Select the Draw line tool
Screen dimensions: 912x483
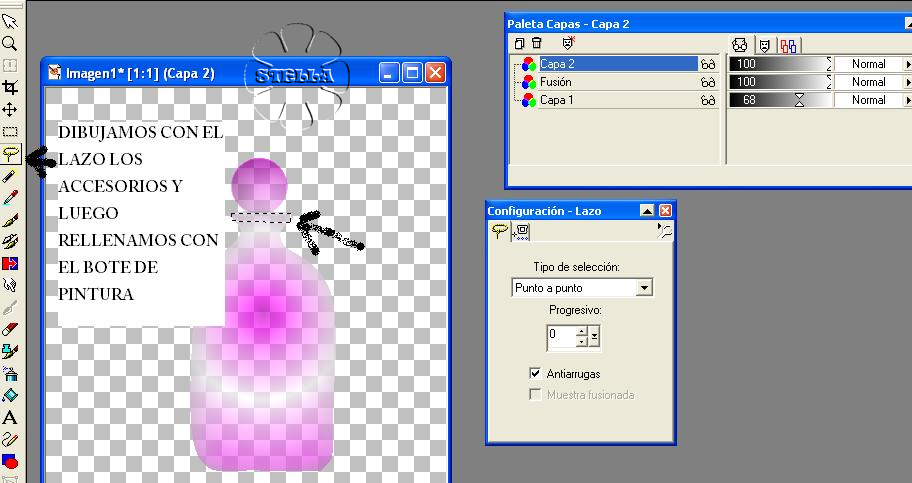click(x=10, y=439)
